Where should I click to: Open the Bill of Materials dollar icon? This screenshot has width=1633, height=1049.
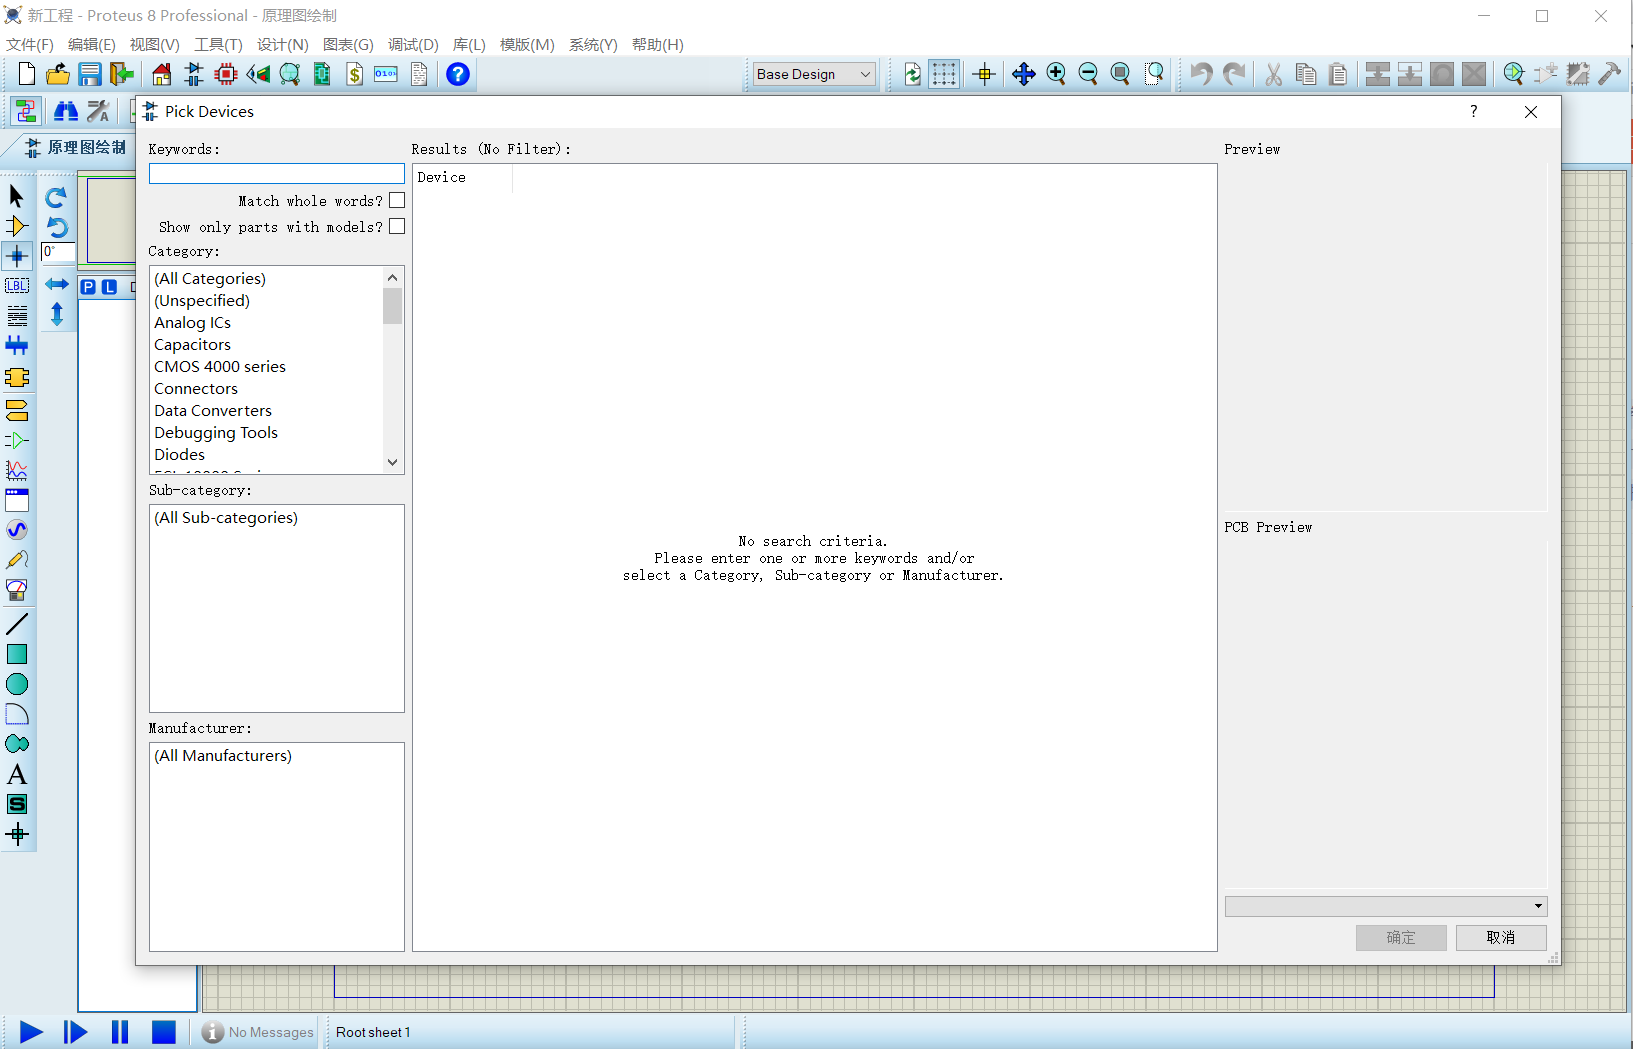pyautogui.click(x=354, y=74)
